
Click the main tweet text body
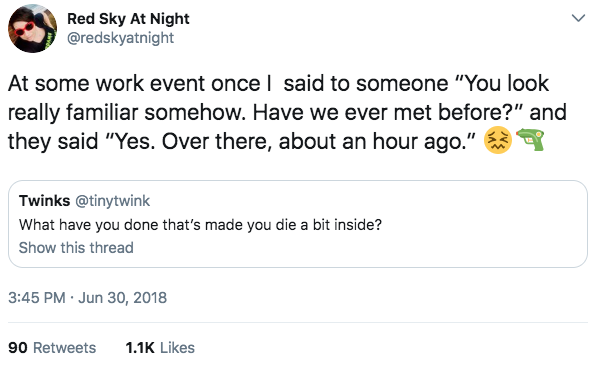[287, 112]
